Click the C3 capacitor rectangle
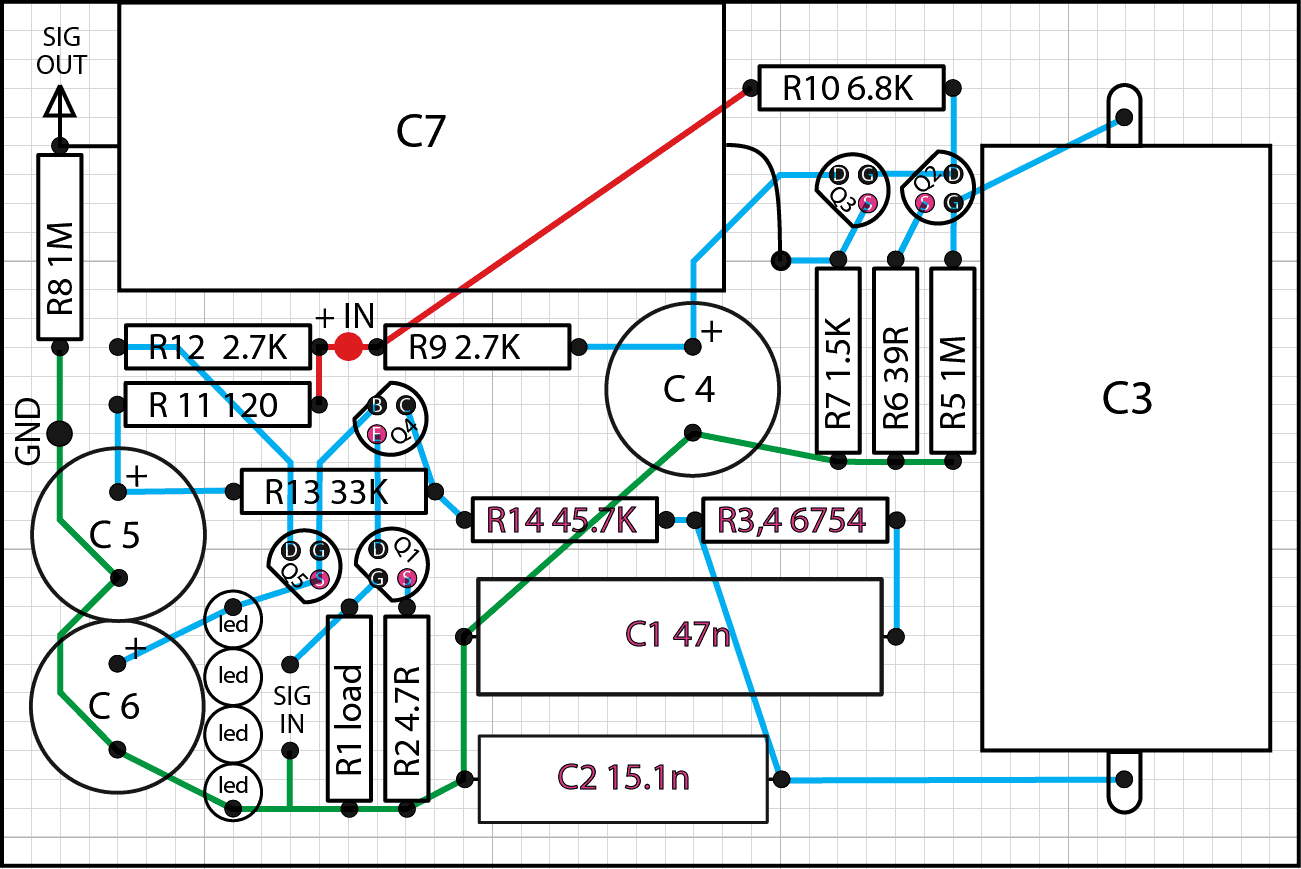This screenshot has width=1301, height=869. click(x=1126, y=447)
